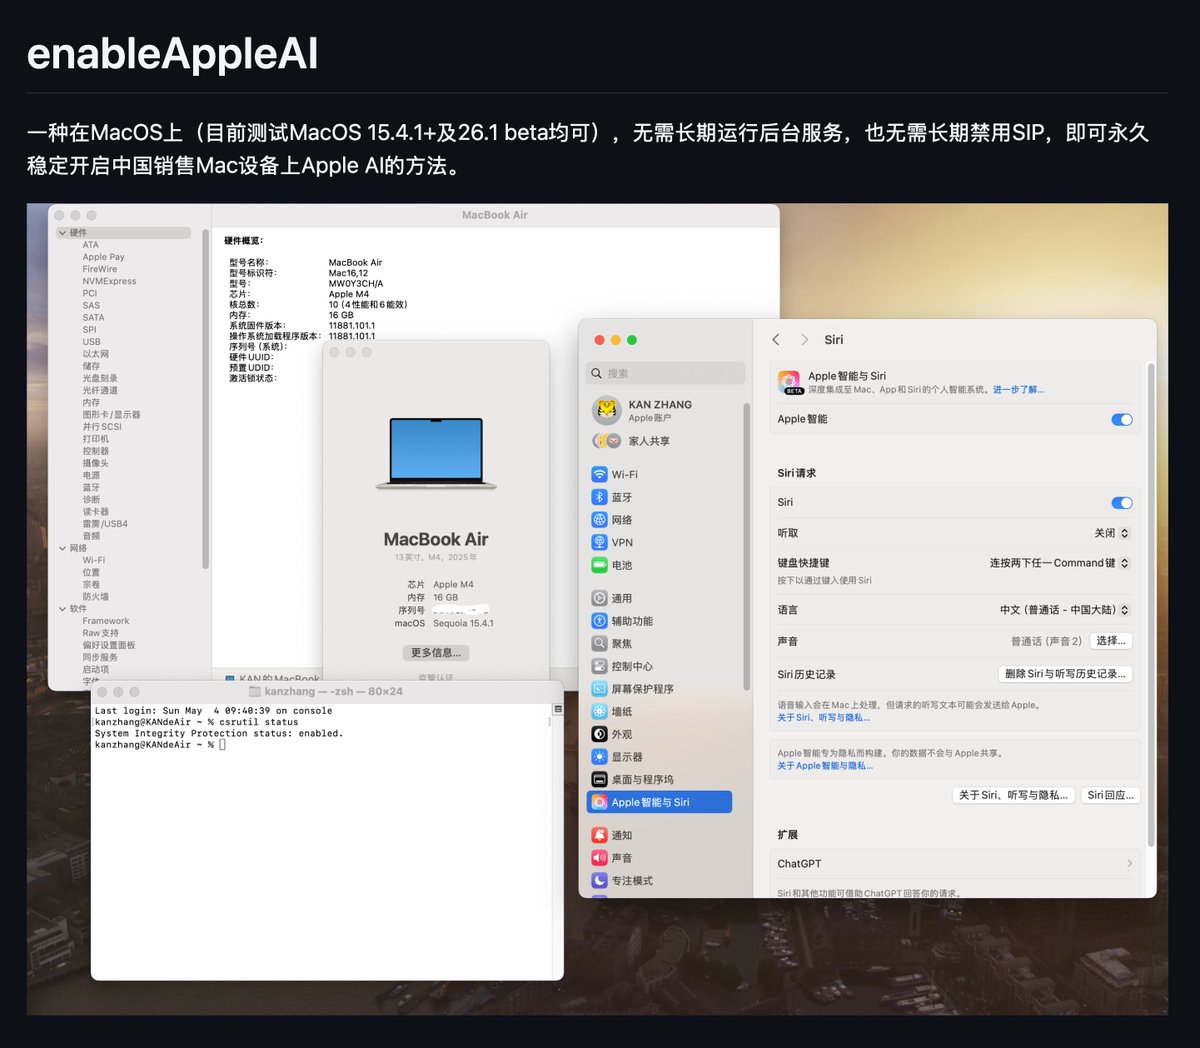Select Raw支持 in System Information
The height and width of the screenshot is (1048, 1200).
[x=100, y=633]
